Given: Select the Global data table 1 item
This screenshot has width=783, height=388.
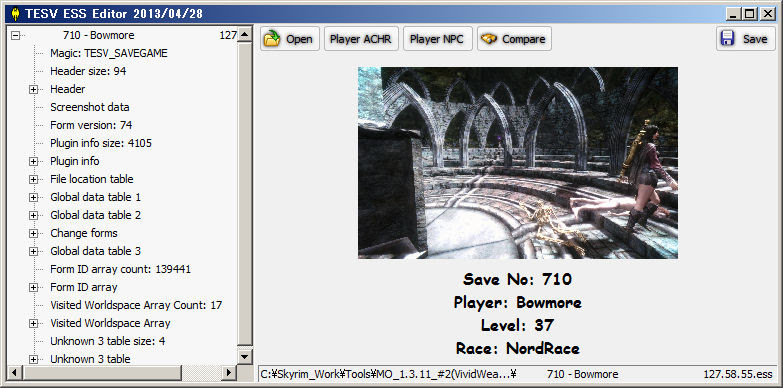Looking at the screenshot, I should [x=95, y=197].
